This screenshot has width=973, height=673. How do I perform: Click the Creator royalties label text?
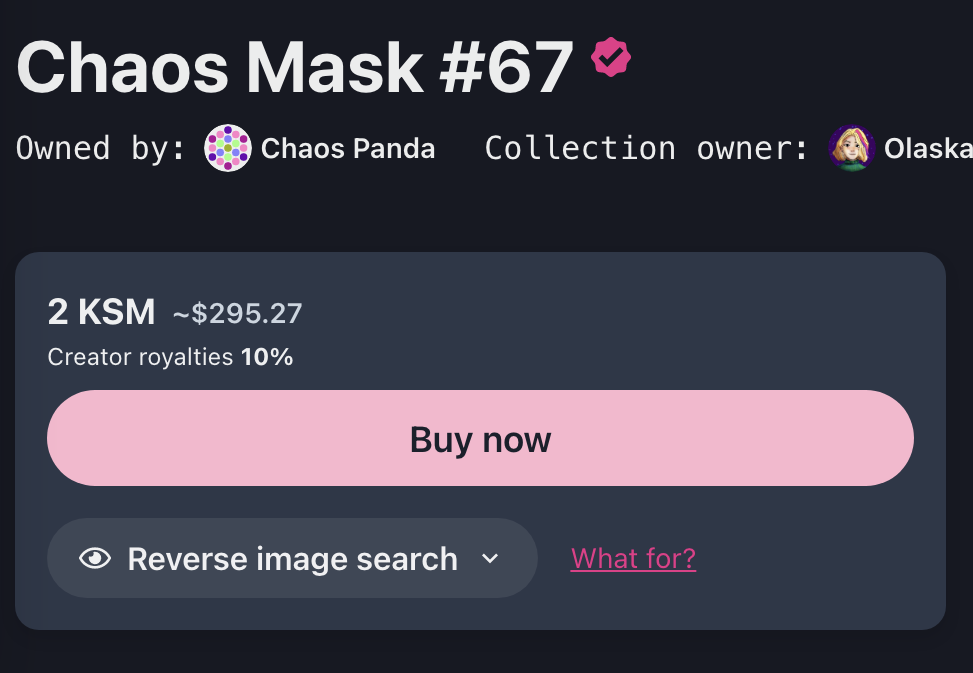click(140, 357)
